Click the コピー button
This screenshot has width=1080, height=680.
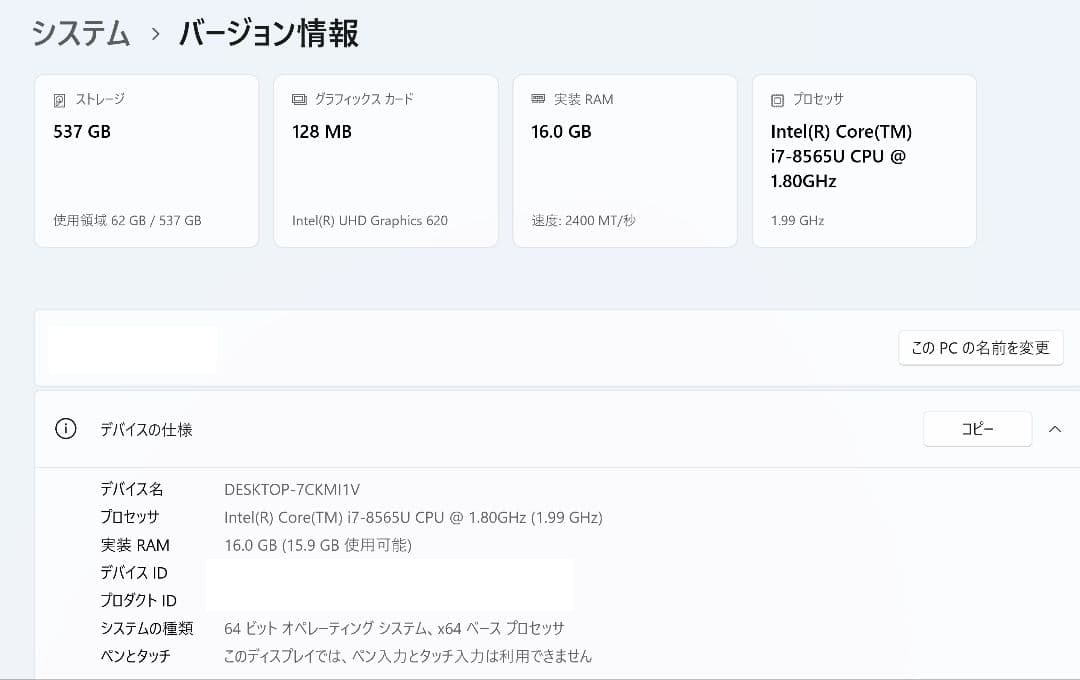coord(977,428)
